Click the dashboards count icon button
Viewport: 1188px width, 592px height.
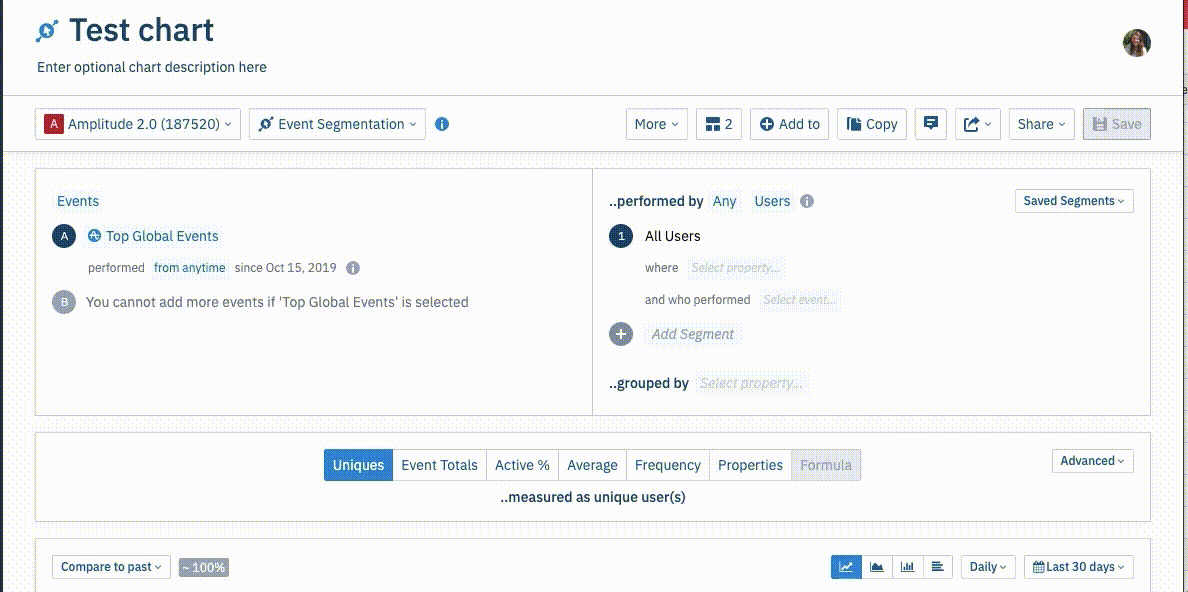coord(719,124)
